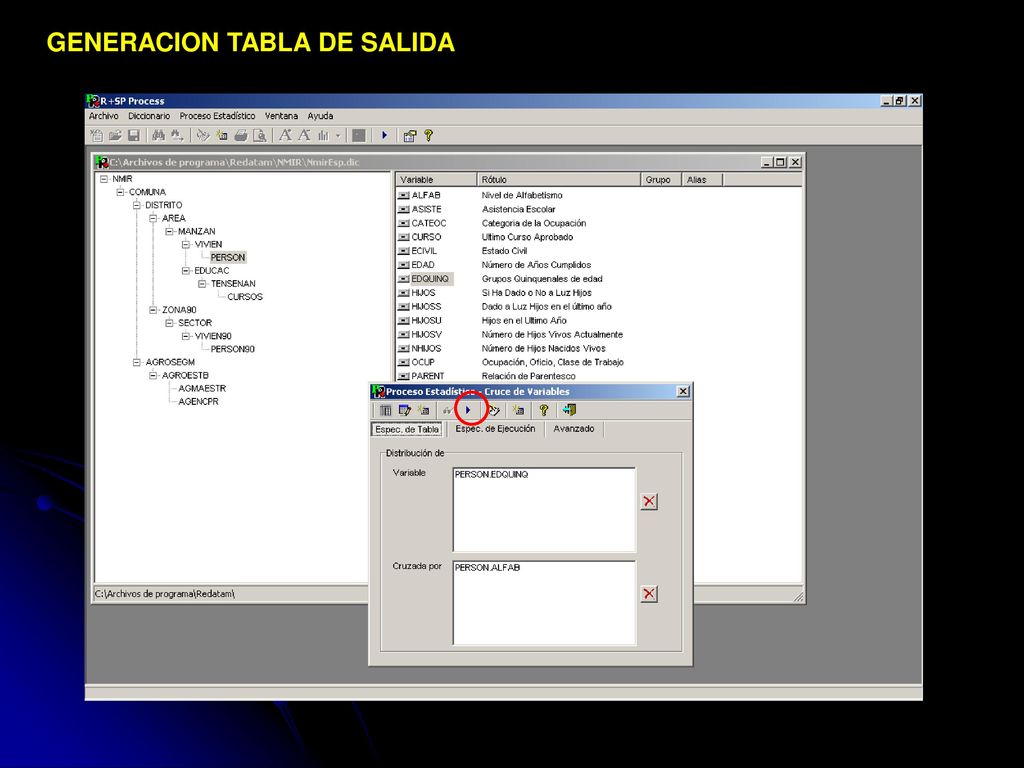Select the CURSOS entity in the tree
1024x768 pixels.
tap(245, 296)
